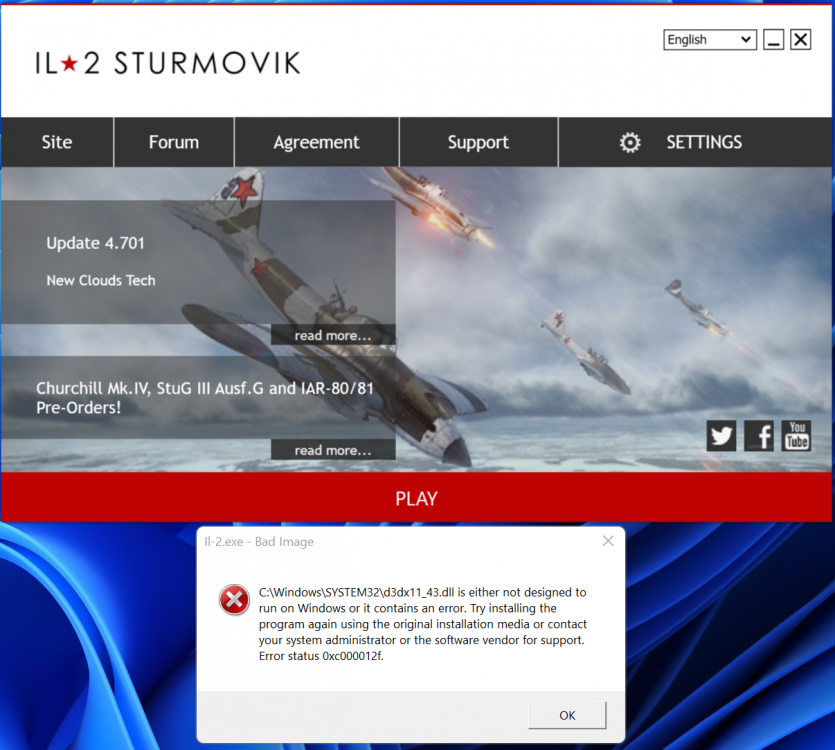Open the Twitter icon
835x750 pixels.
coord(721,435)
